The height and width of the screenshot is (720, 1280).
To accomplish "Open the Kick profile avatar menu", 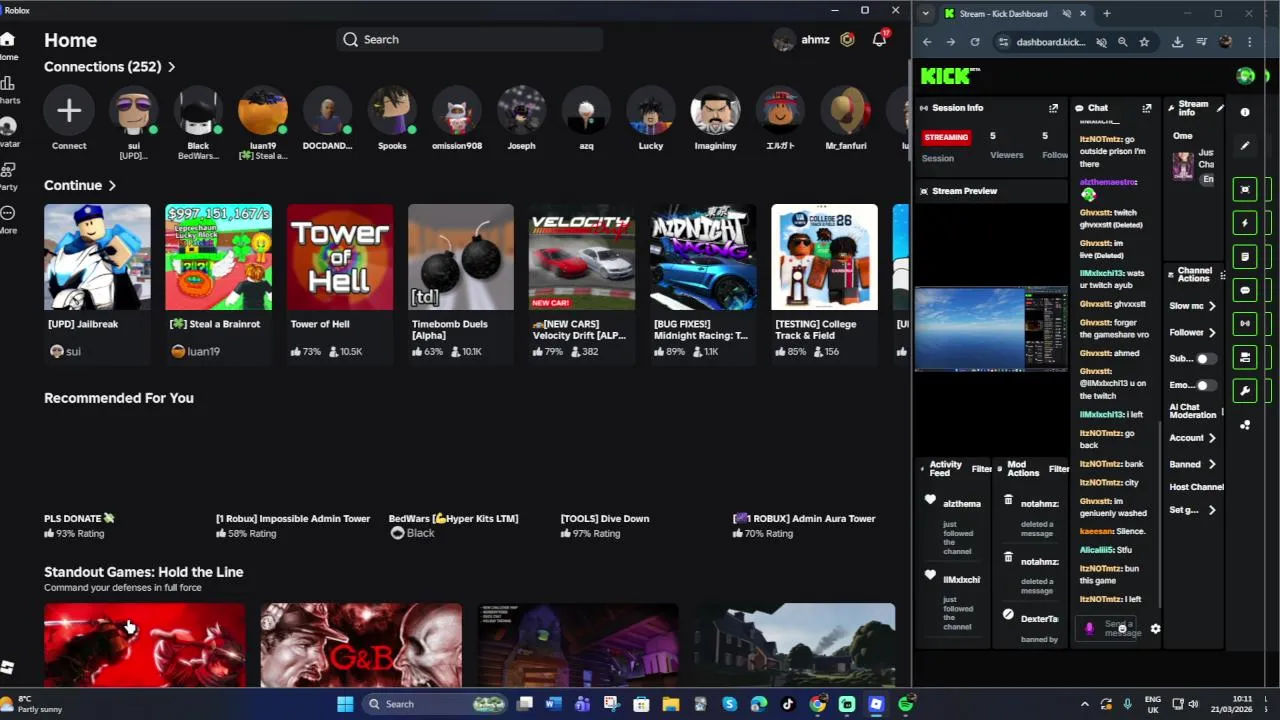I will [x=1245, y=76].
